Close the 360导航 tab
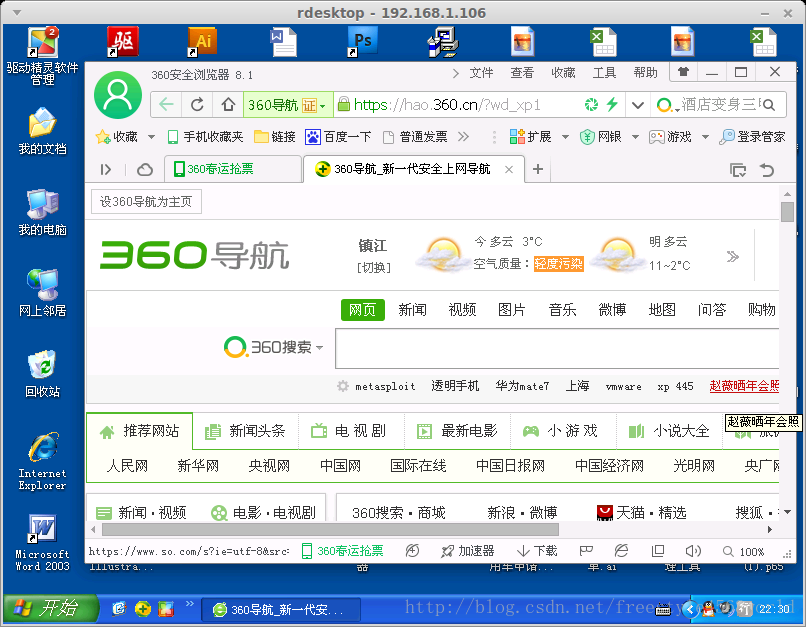The height and width of the screenshot is (627, 806). pos(509,170)
